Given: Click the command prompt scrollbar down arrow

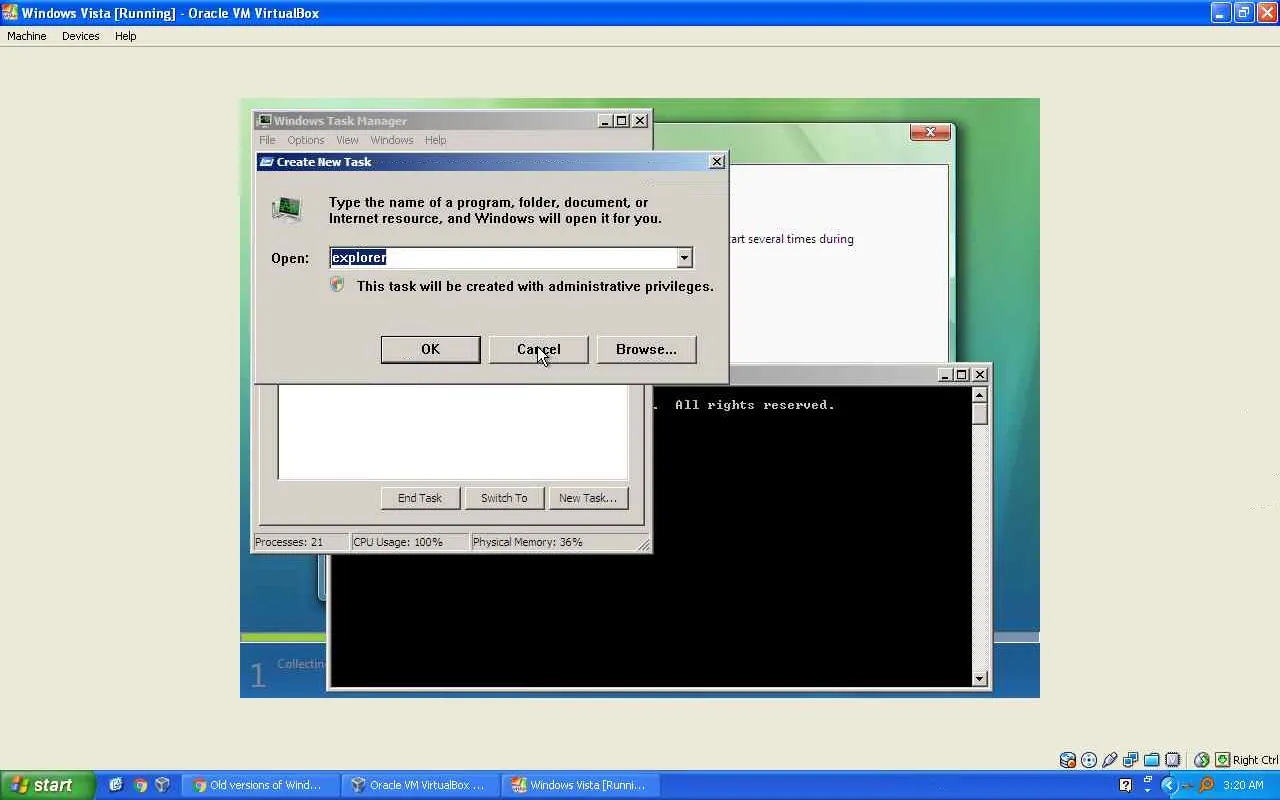Looking at the screenshot, I should pos(980,678).
